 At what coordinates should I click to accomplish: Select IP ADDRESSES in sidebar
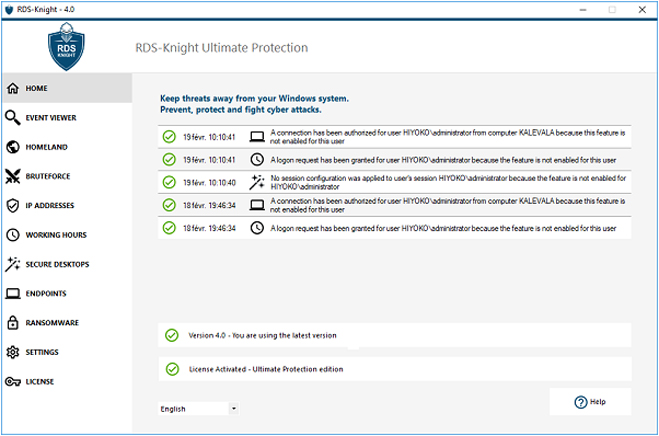pos(67,206)
